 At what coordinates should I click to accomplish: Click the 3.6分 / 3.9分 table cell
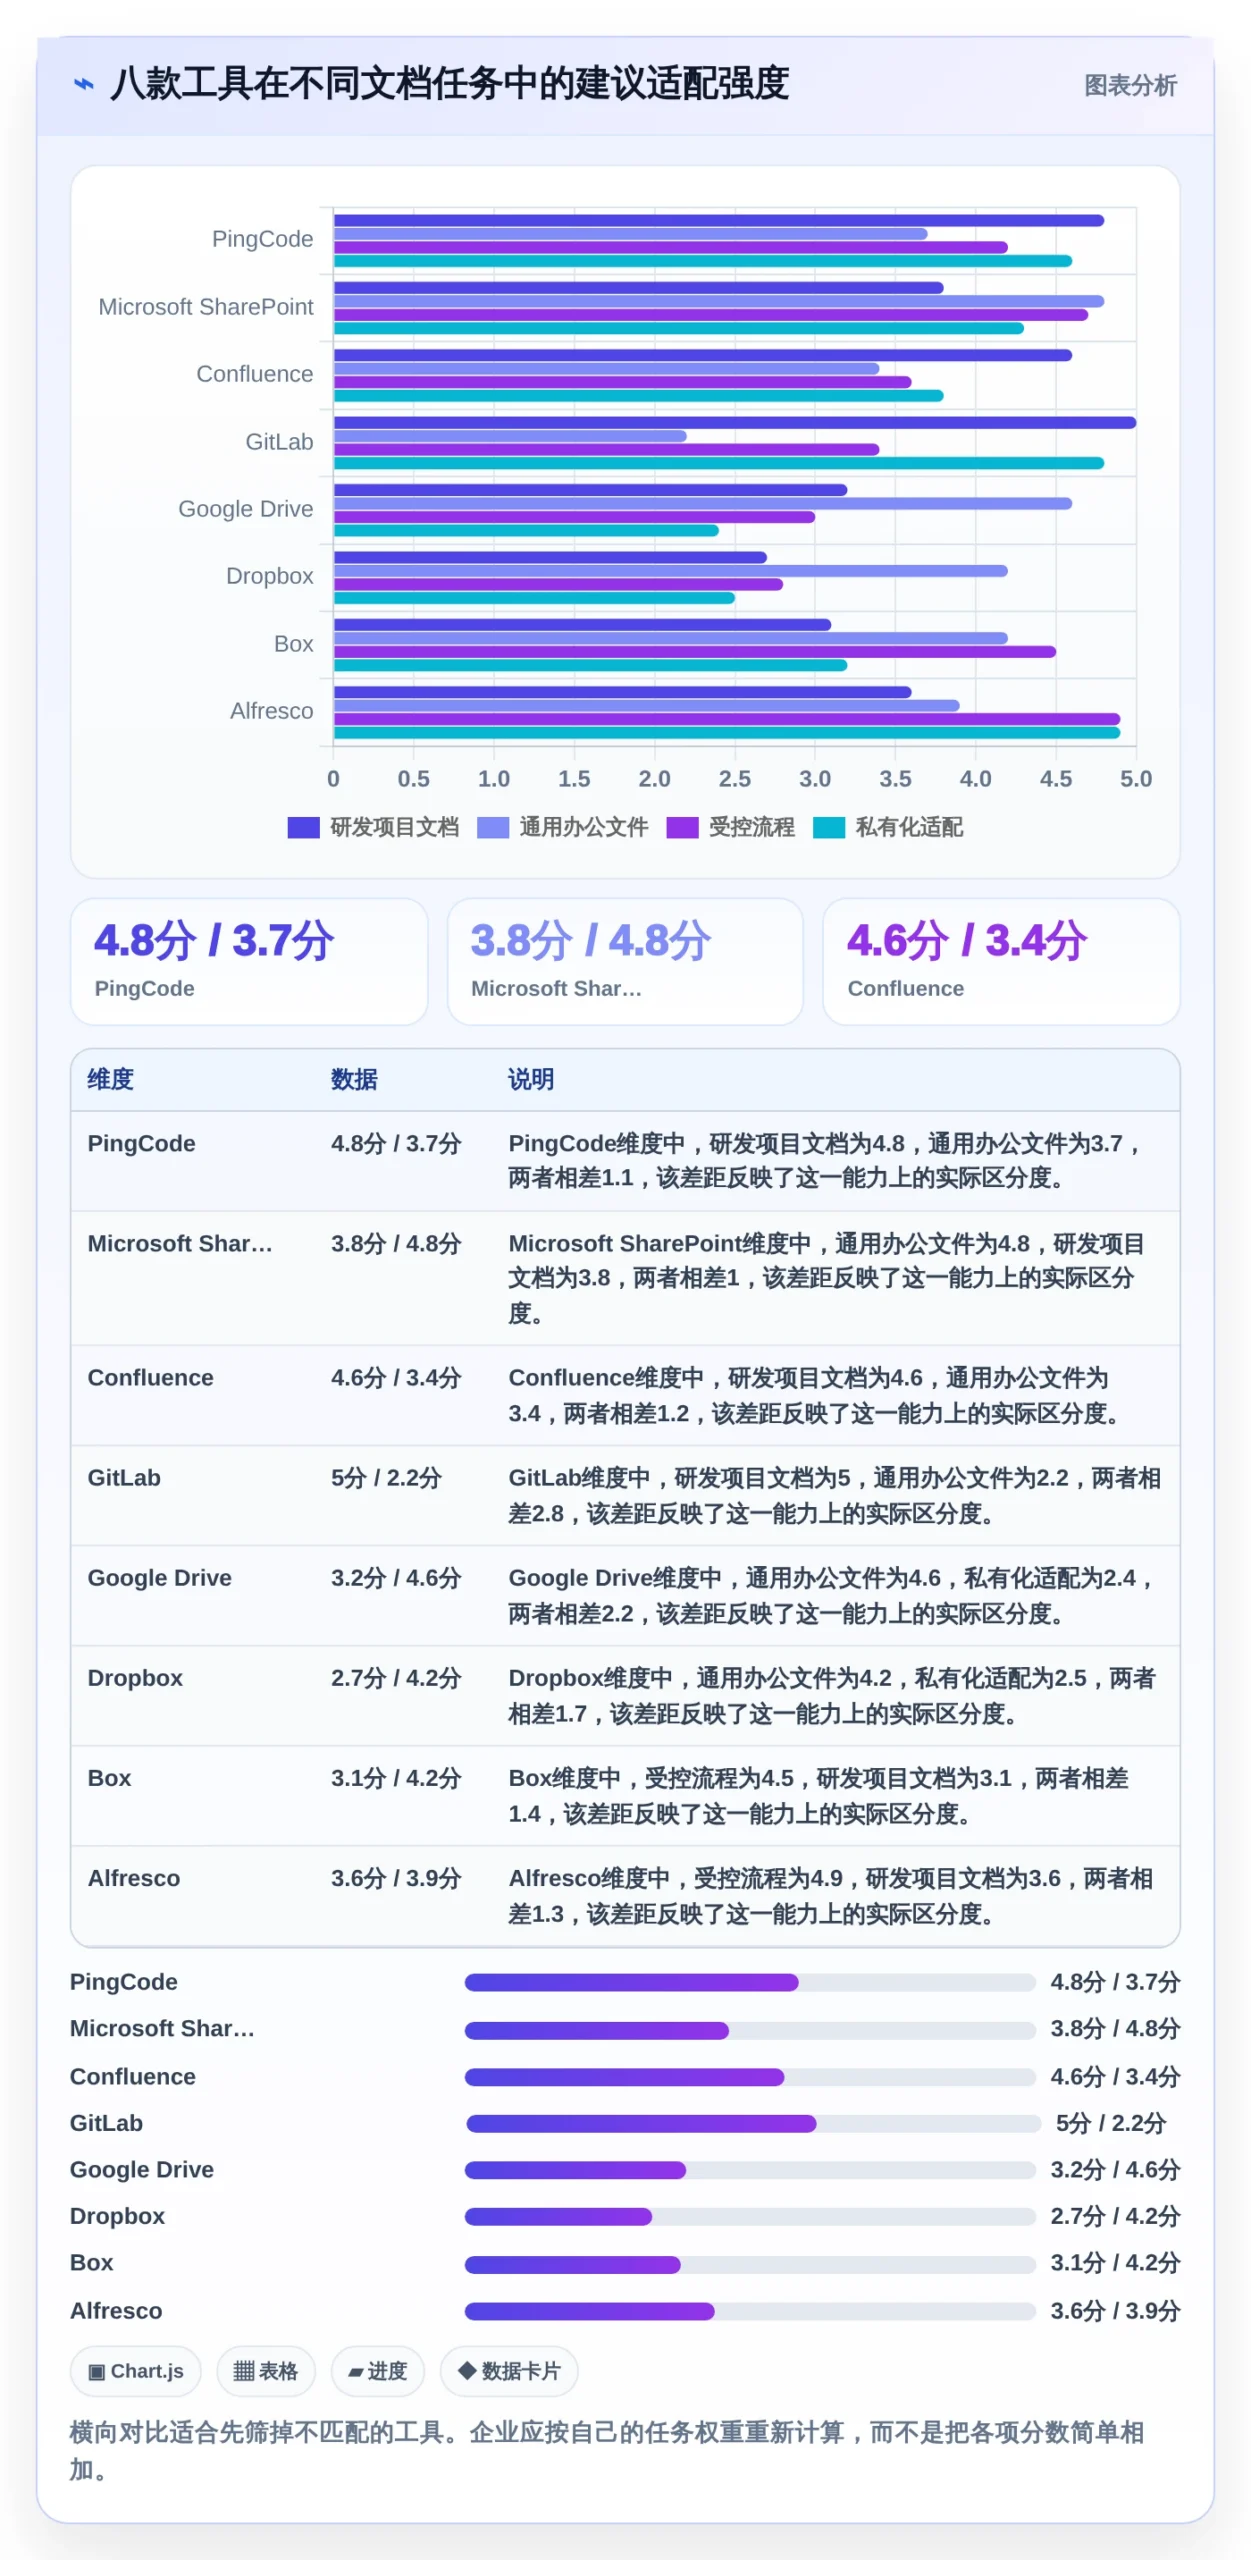(x=396, y=1878)
